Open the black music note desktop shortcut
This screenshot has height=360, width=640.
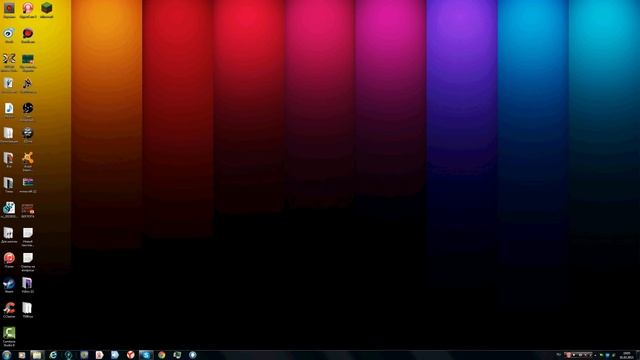[27, 85]
